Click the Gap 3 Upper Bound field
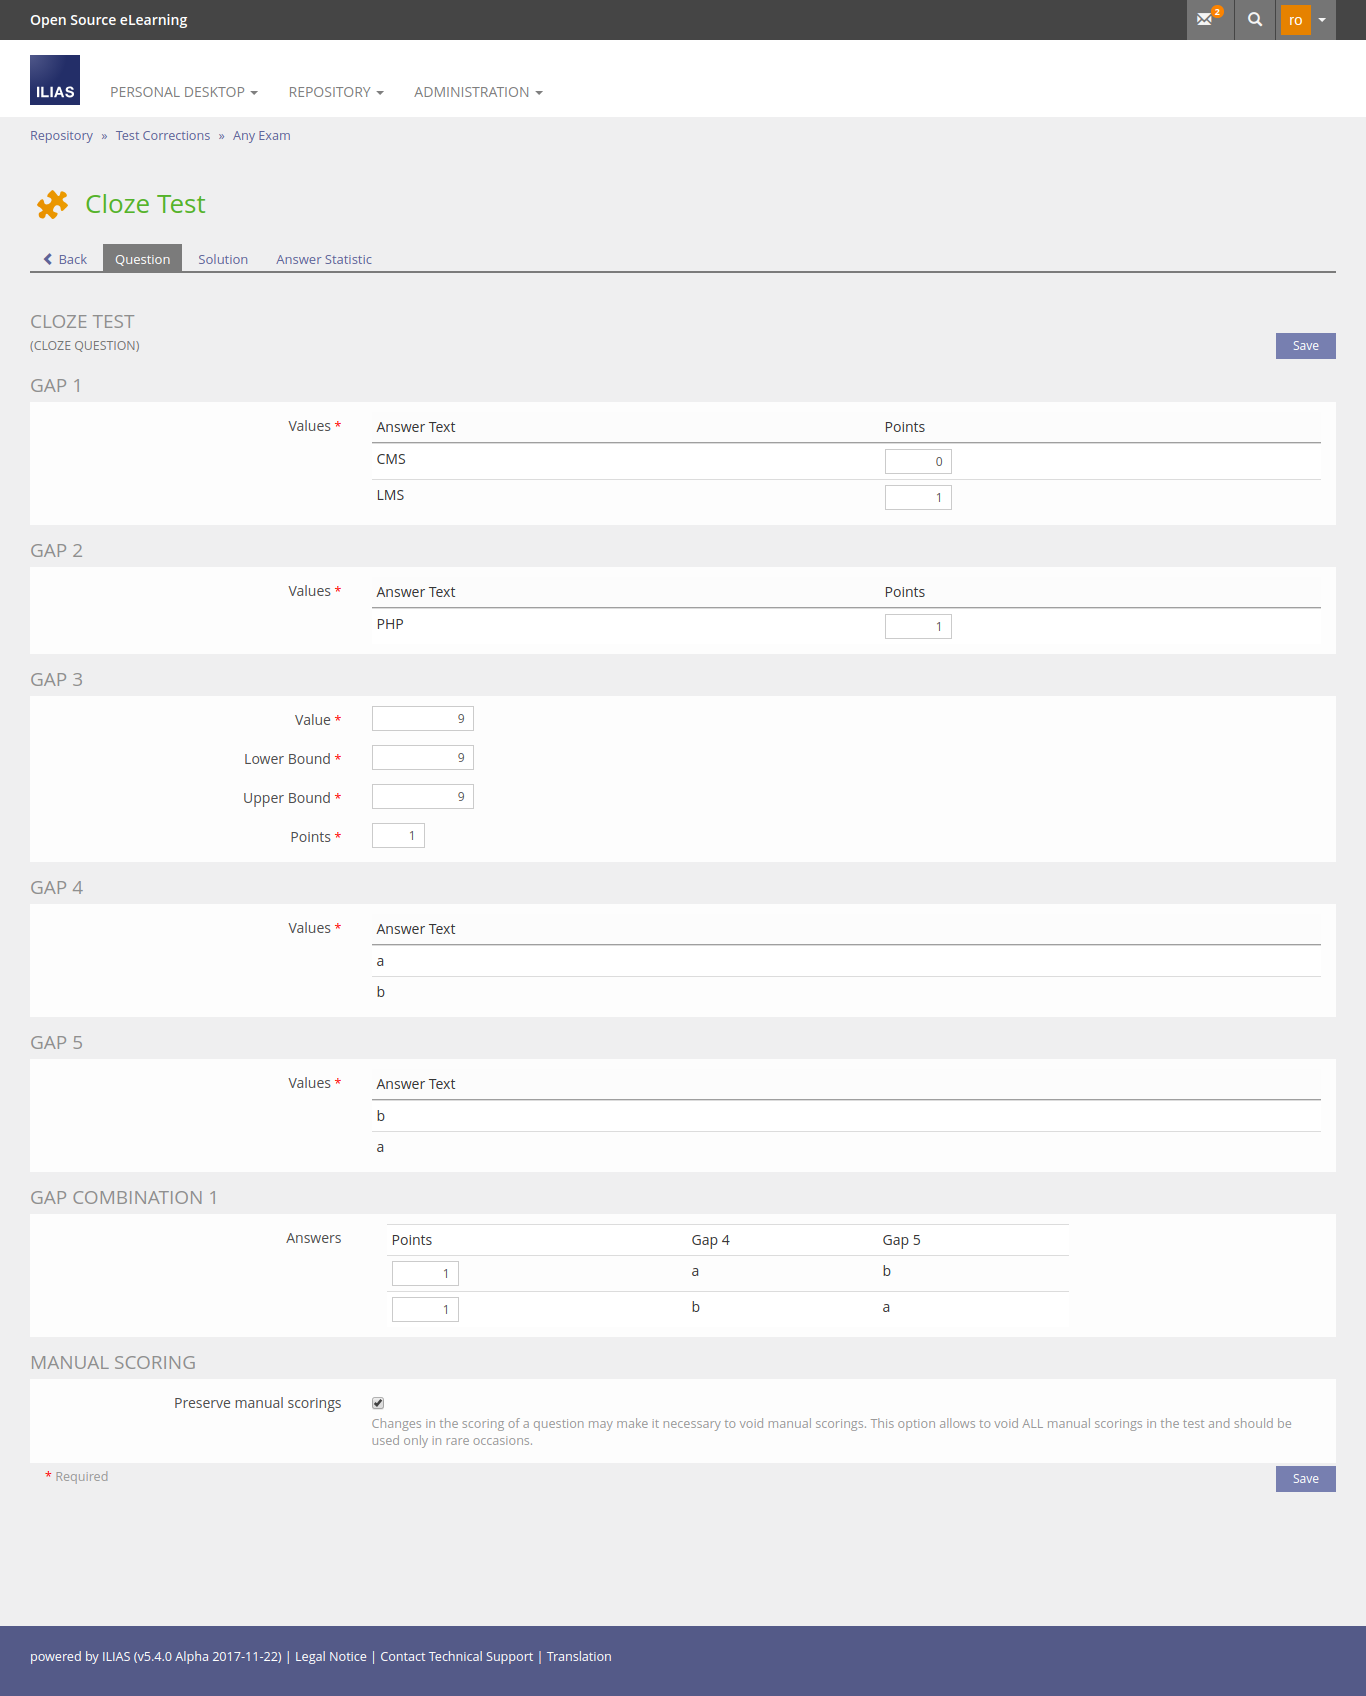Screen dimensions: 1366x1696 422,797
